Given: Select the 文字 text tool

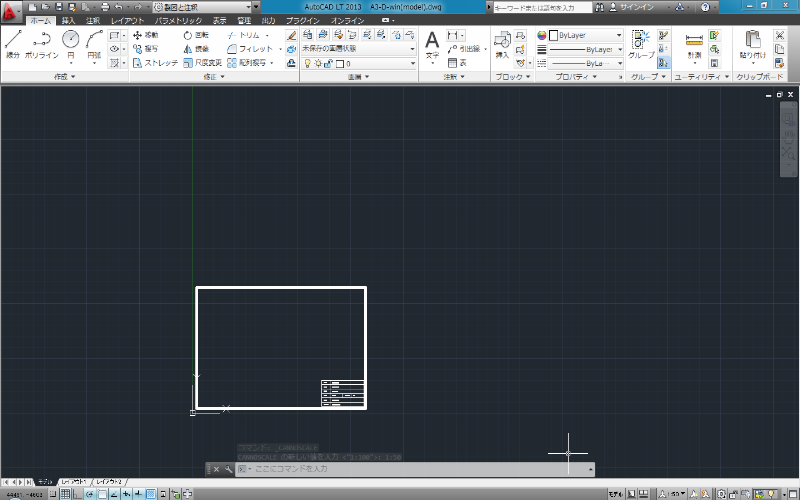Looking at the screenshot, I should coord(432,46).
